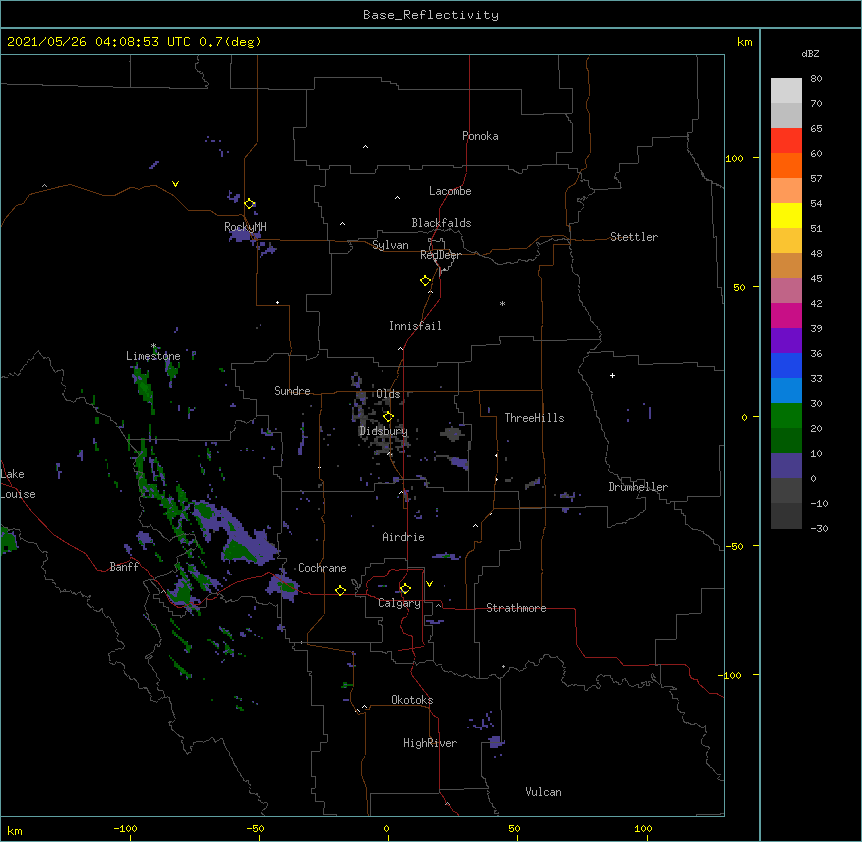Screen dimensions: 862x842
Task: Click the ThreeHills label
Action: pyautogui.click(x=534, y=418)
